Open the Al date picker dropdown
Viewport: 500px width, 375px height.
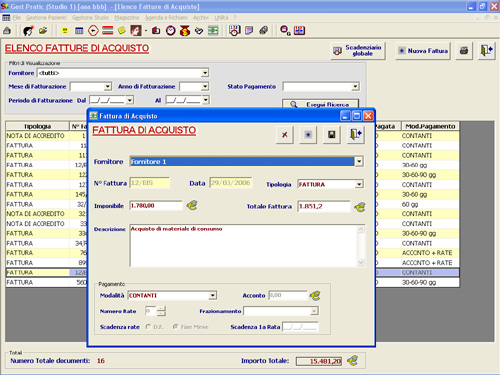[205, 100]
